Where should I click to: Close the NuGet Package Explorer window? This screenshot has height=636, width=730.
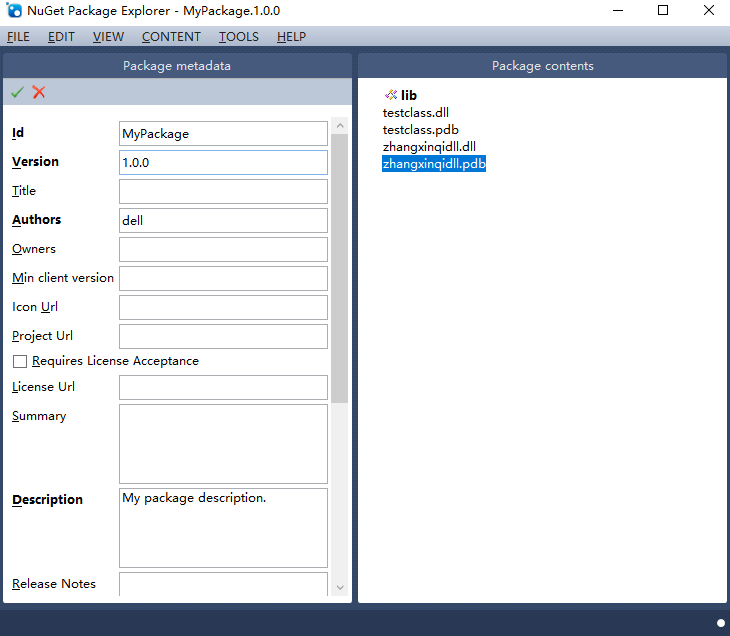[x=709, y=10]
